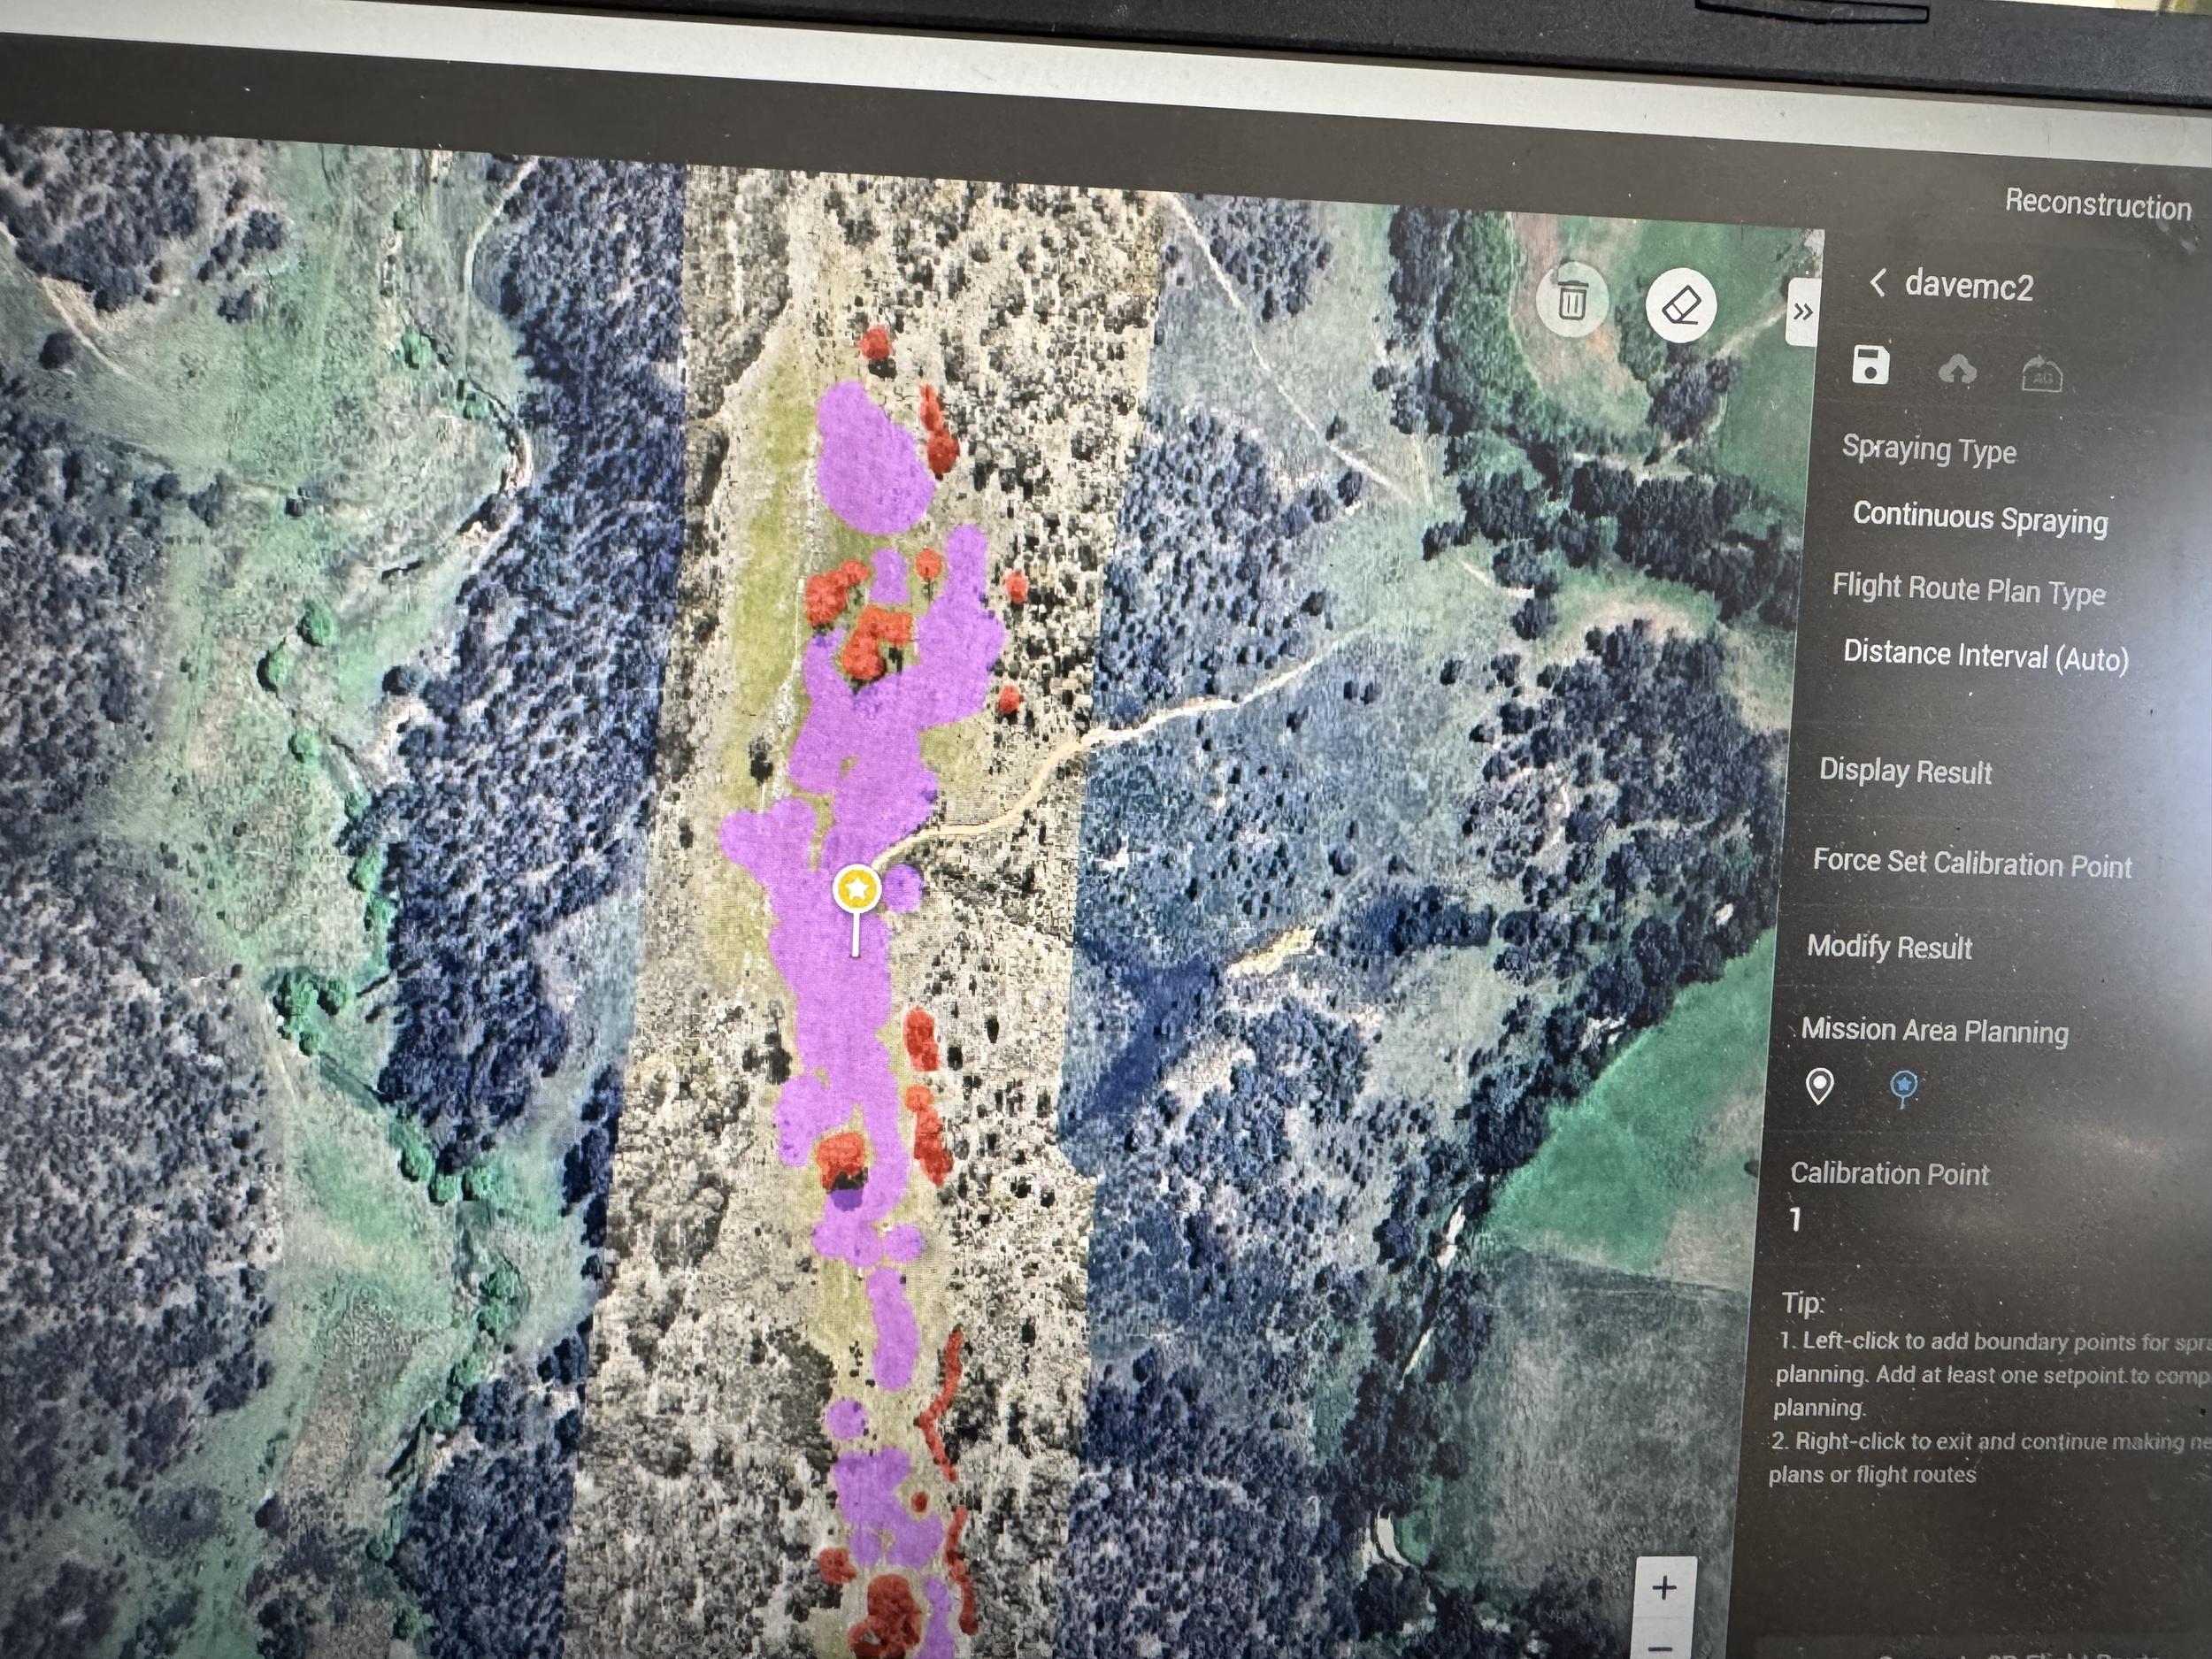Zoom in the map with plus button

(x=1664, y=1587)
